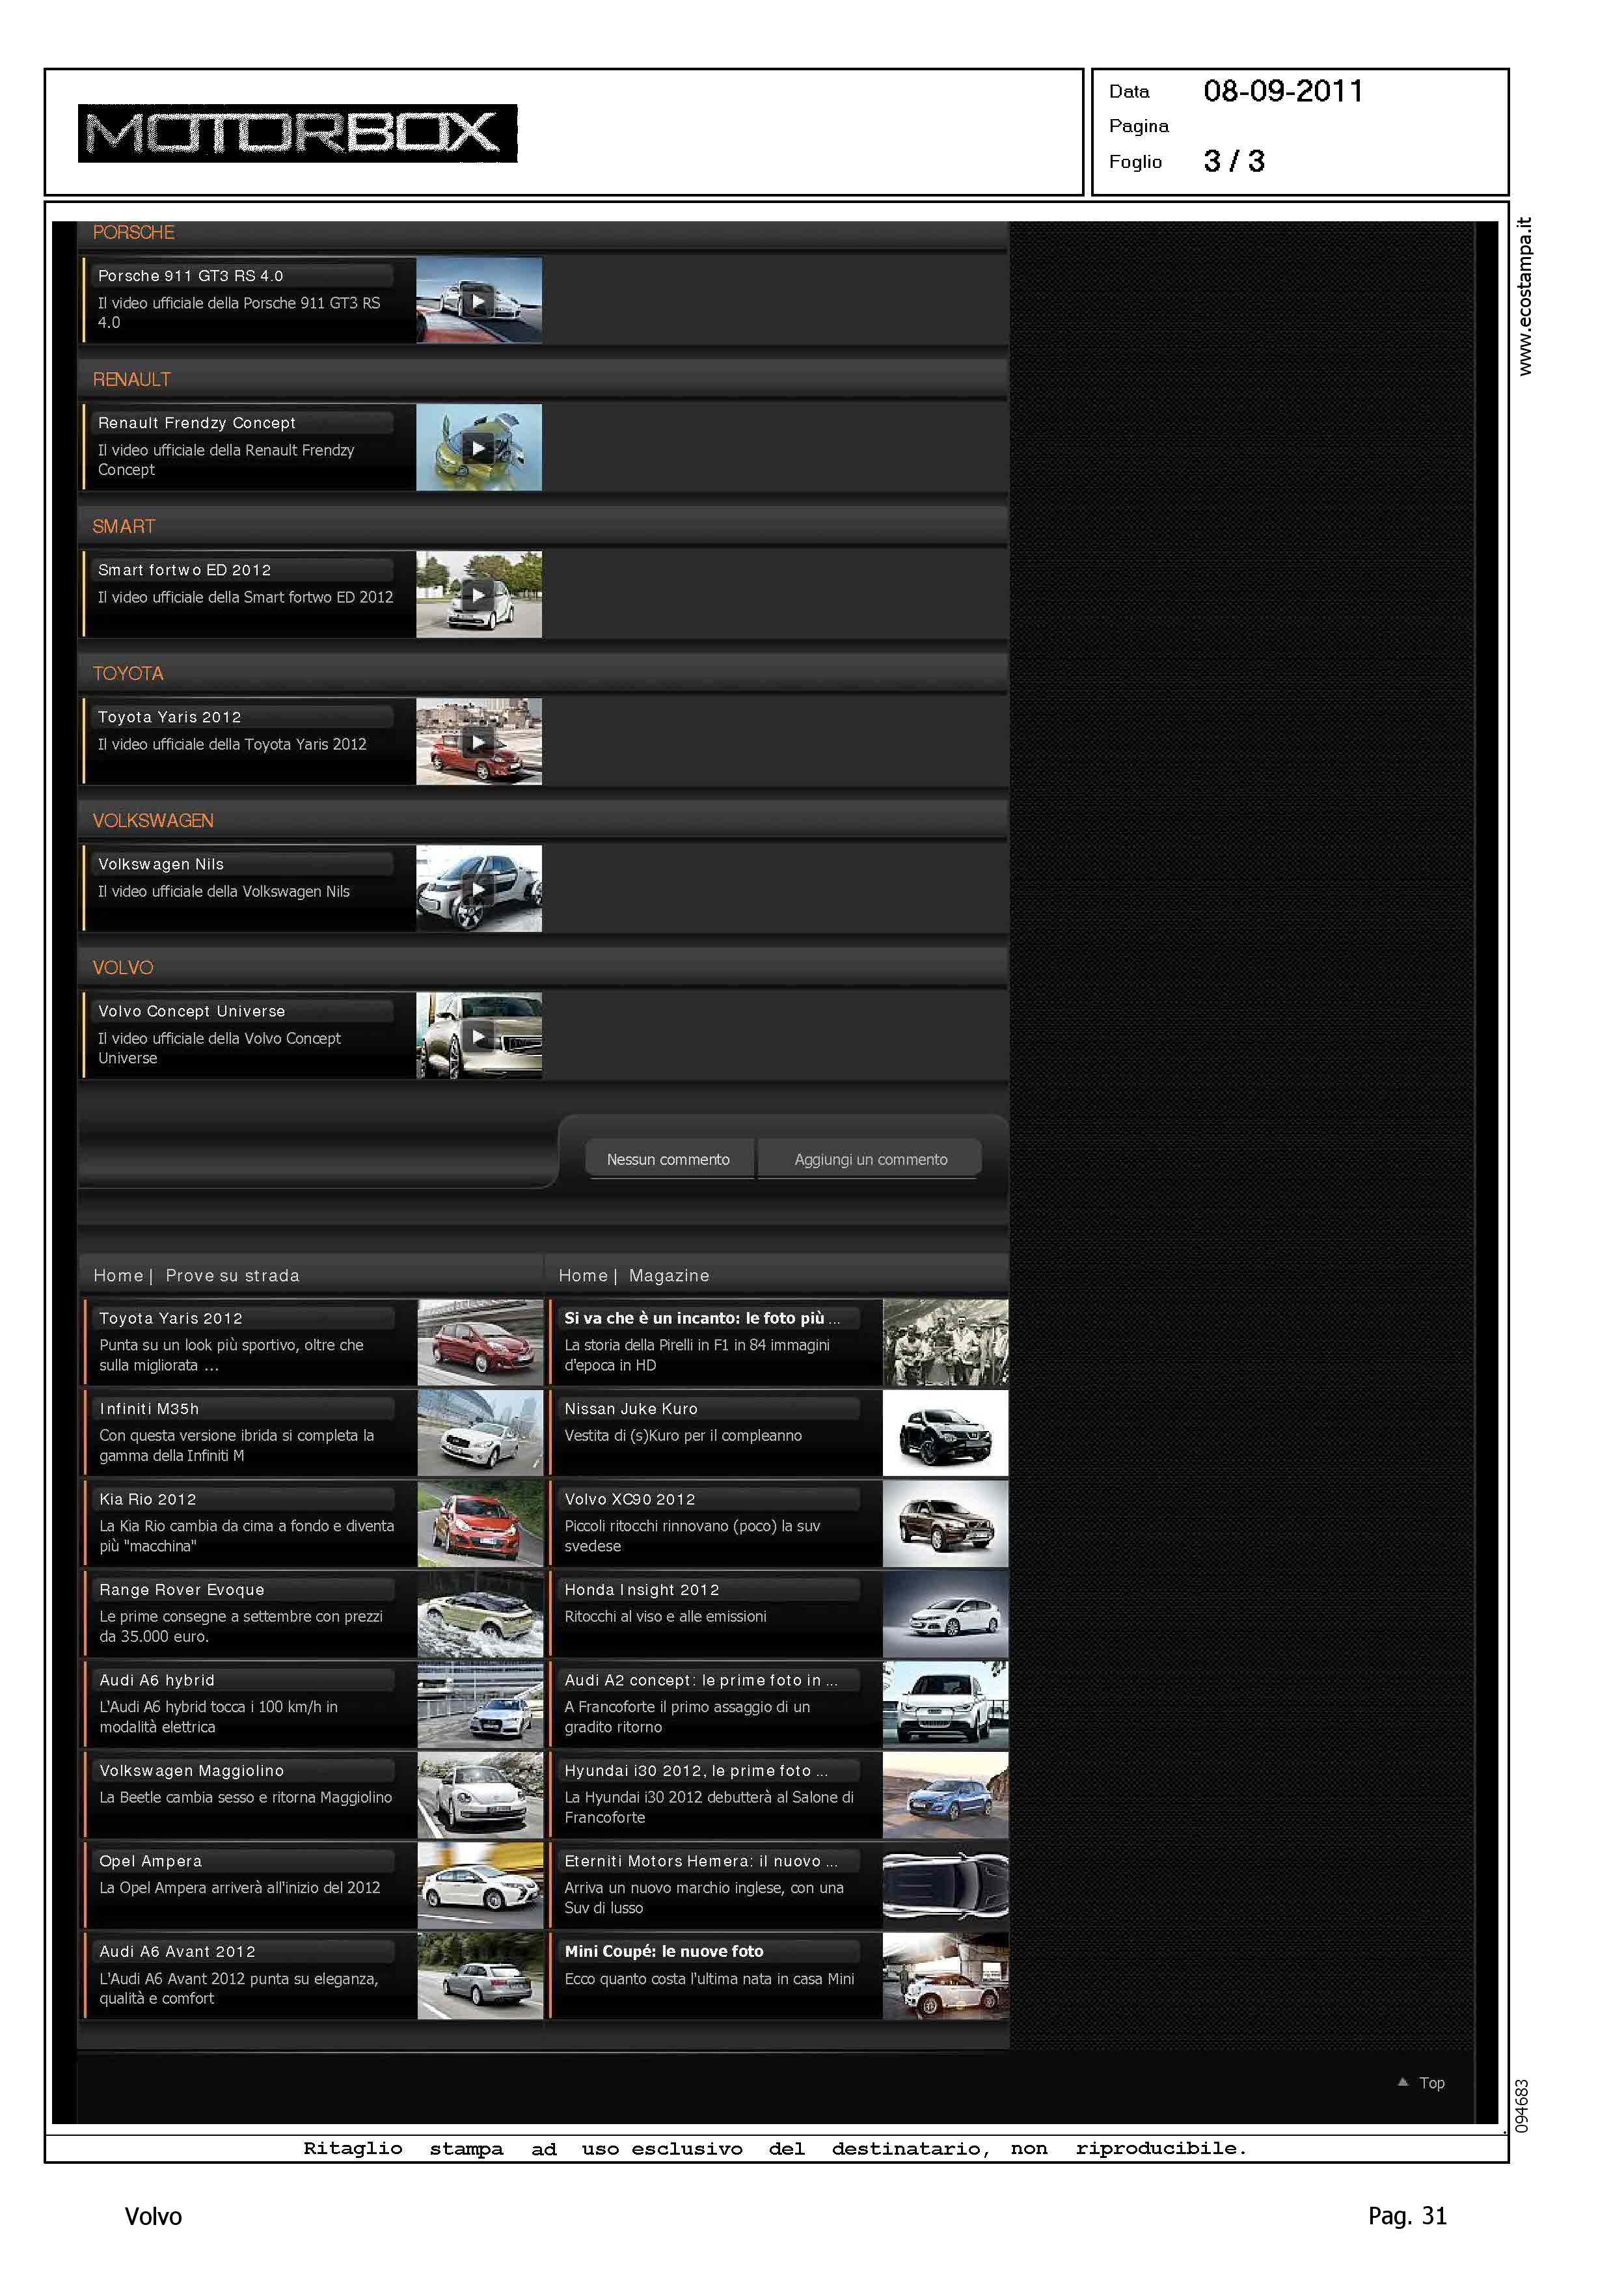
Task: Play the Renault Frendzy Concept video
Action: [479, 448]
